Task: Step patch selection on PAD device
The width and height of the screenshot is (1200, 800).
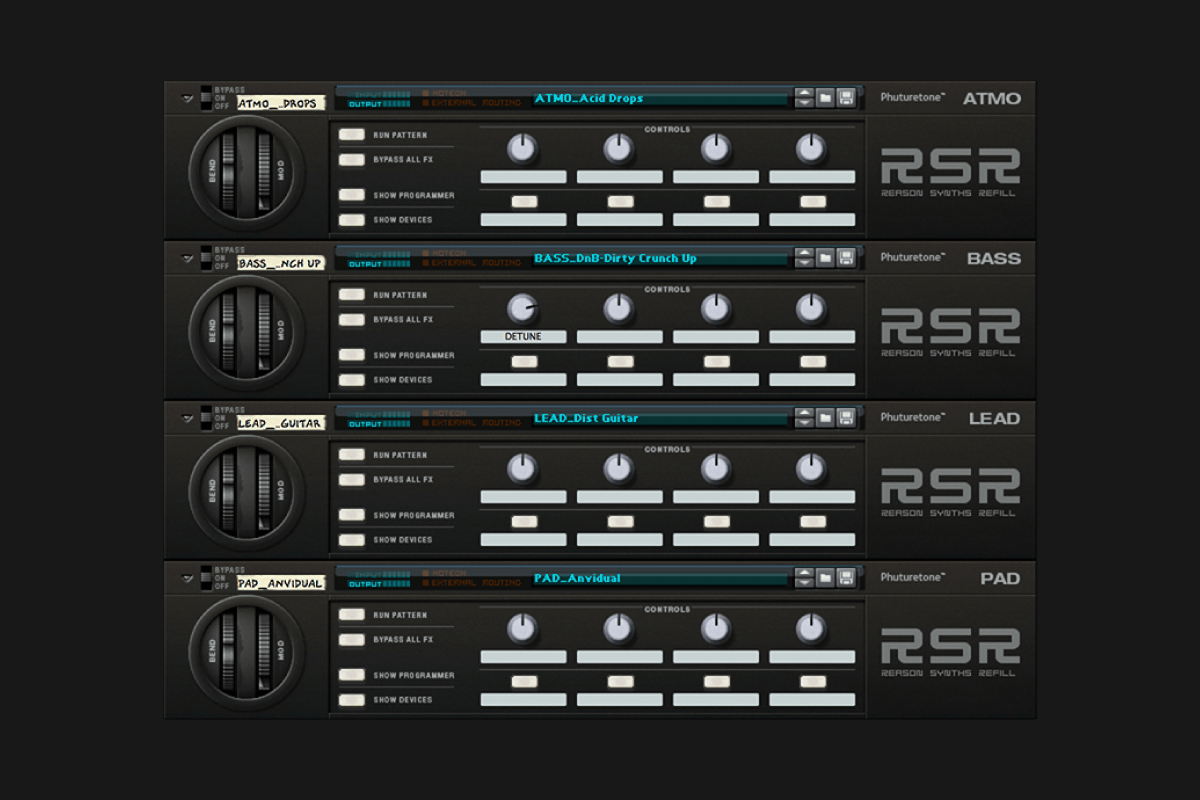Action: coord(804,578)
